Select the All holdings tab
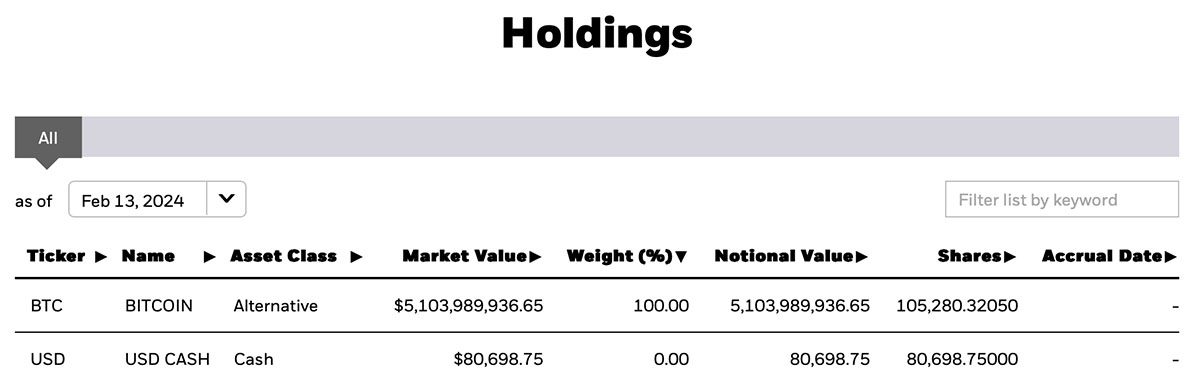Viewport: 1200px width, 391px height. (x=48, y=138)
